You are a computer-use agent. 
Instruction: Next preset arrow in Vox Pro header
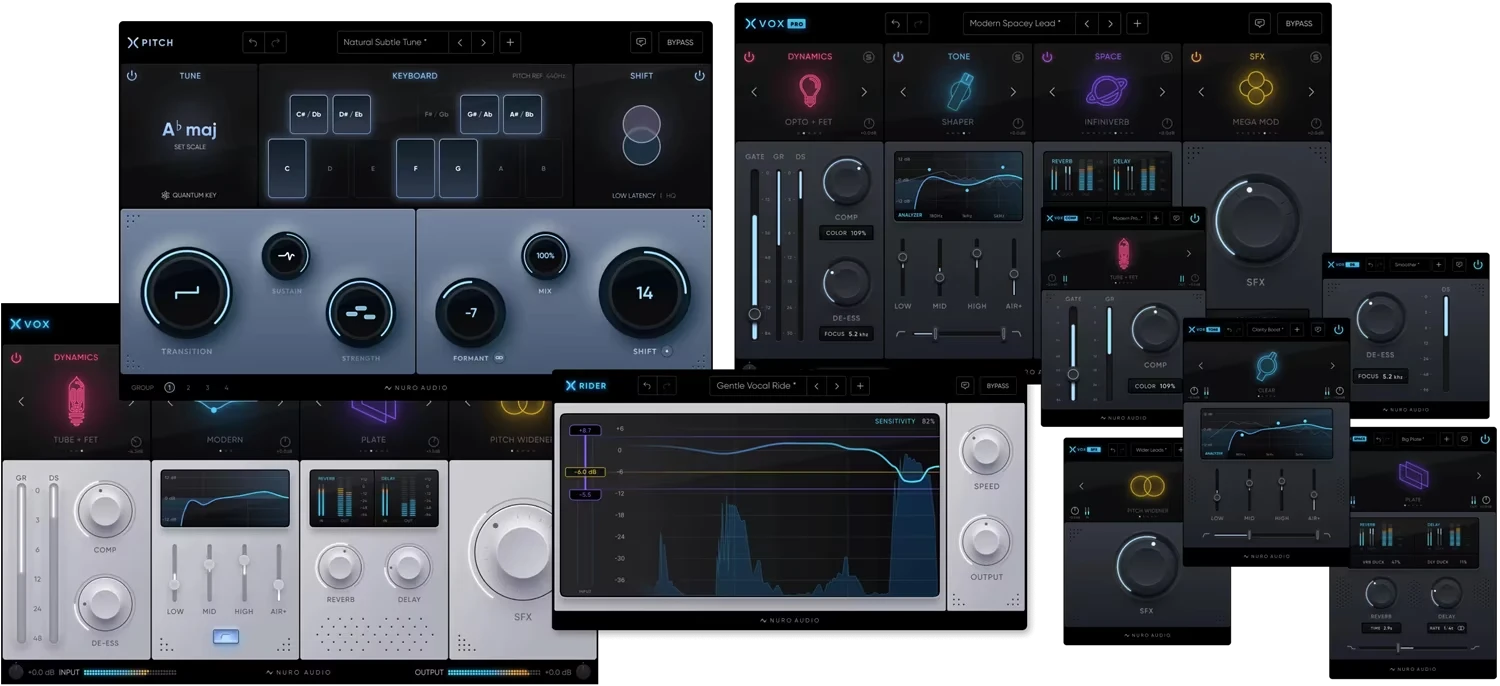coord(1110,23)
